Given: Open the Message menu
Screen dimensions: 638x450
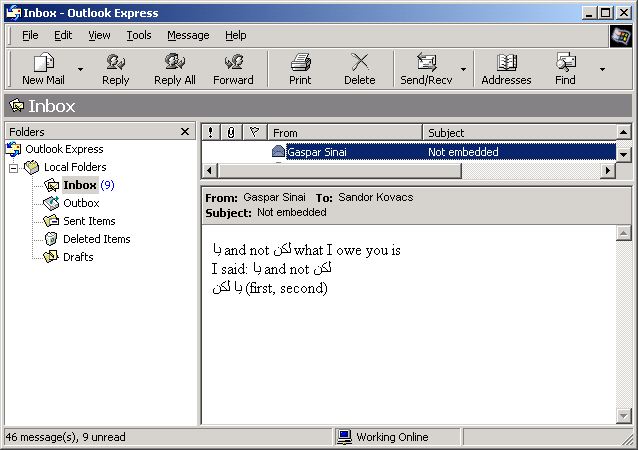Looking at the screenshot, I should tap(188, 35).
